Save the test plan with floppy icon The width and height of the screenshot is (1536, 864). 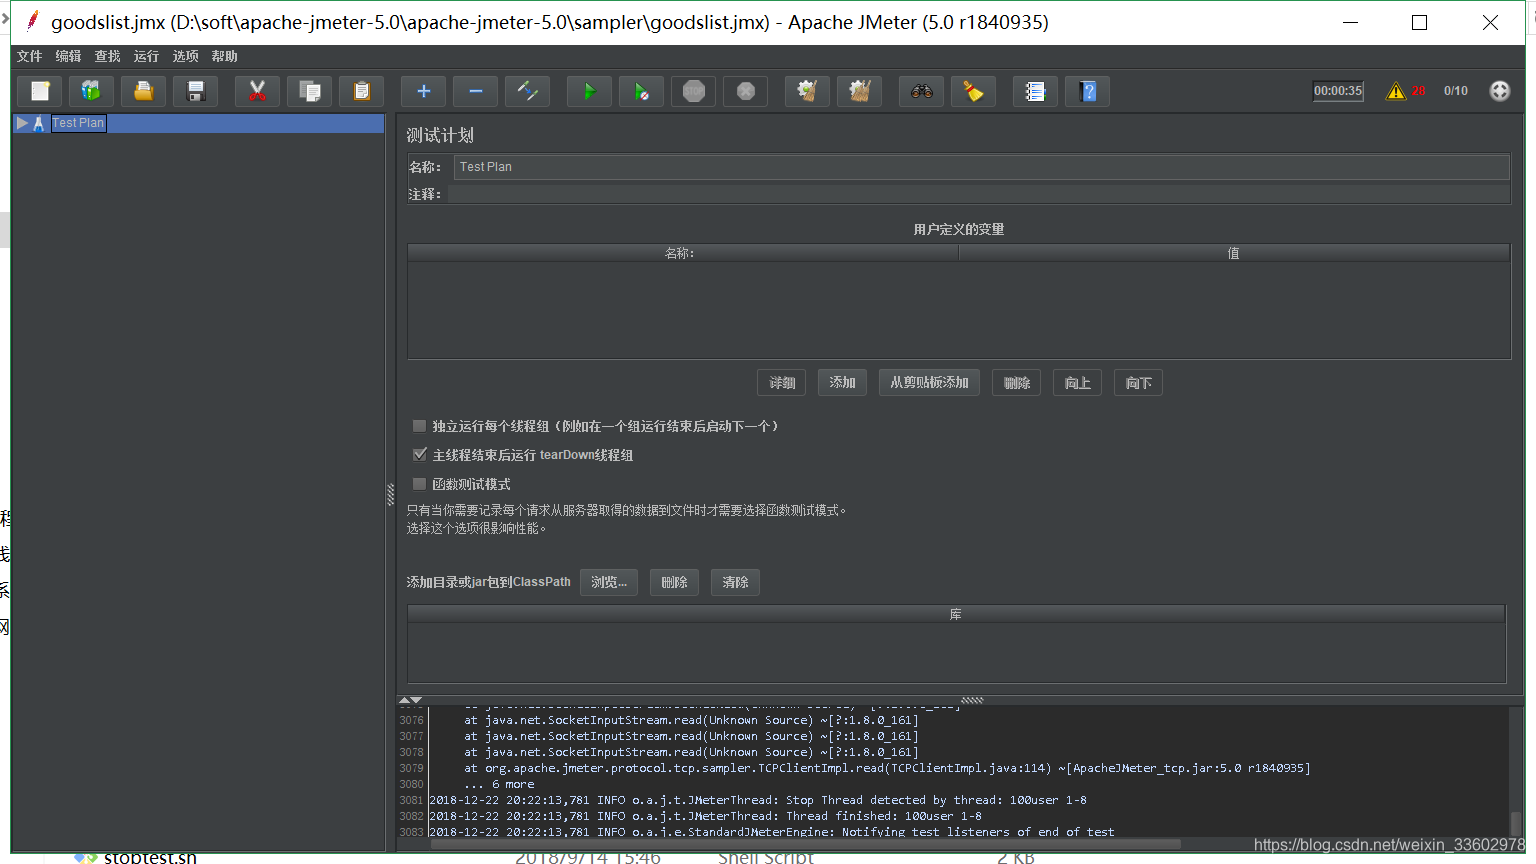pyautogui.click(x=195, y=91)
